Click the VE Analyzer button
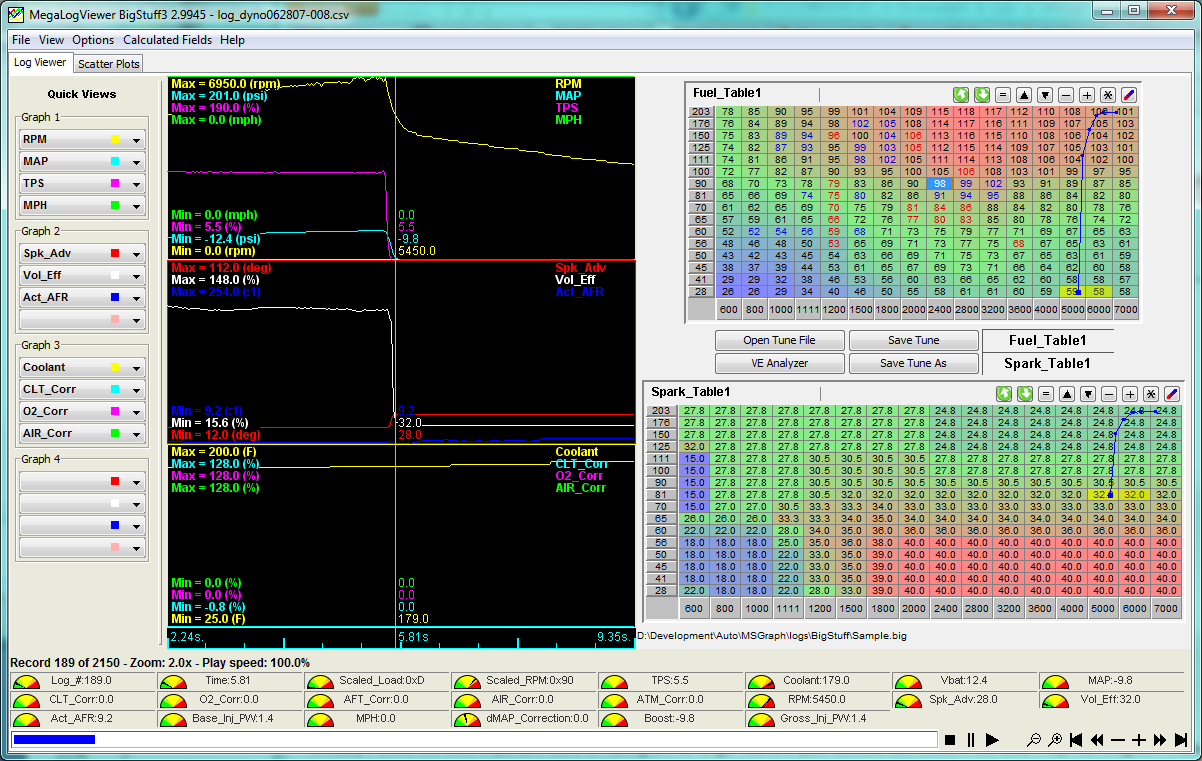This screenshot has height=761, width=1202. 779,363
